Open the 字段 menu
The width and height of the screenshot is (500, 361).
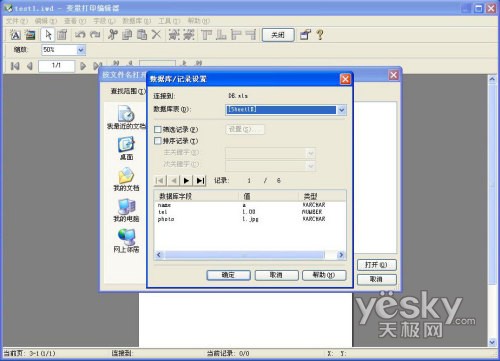[x=104, y=21]
